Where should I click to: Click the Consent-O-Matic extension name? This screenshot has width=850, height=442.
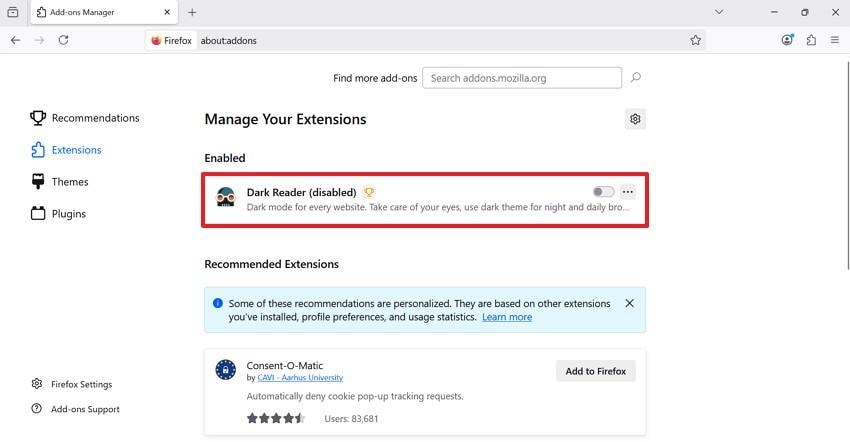(285, 366)
